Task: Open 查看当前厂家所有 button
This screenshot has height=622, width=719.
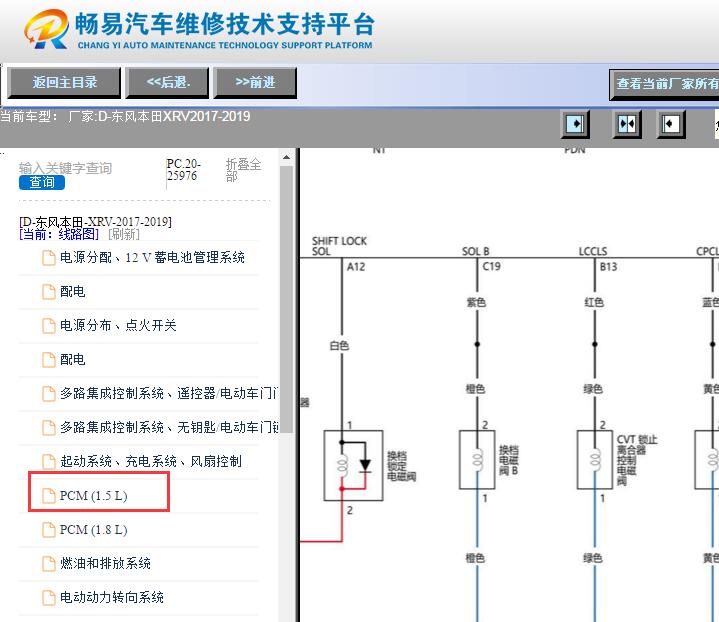Action: tap(664, 84)
